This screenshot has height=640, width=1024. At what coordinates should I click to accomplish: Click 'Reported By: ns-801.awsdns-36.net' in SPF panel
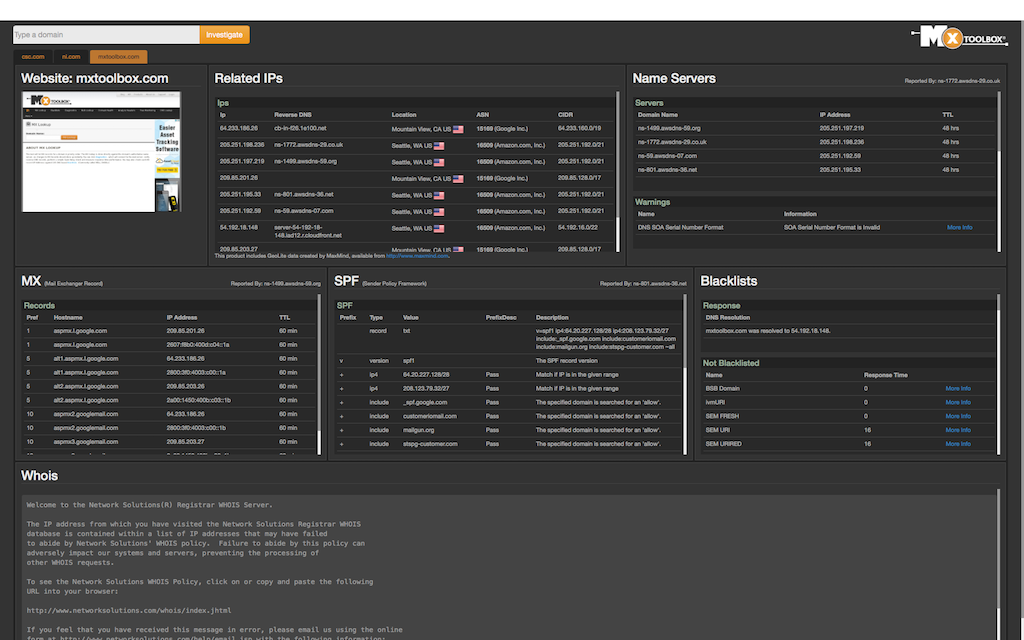pos(643,283)
